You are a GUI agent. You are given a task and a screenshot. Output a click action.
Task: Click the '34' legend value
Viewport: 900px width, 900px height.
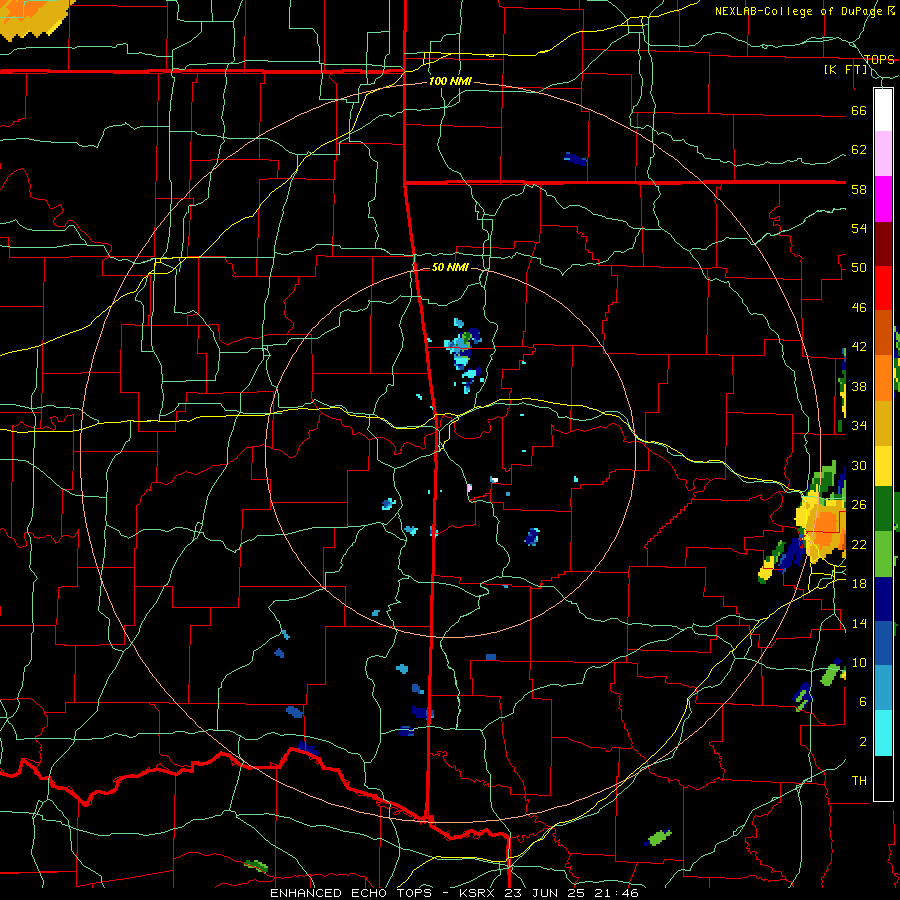859,426
